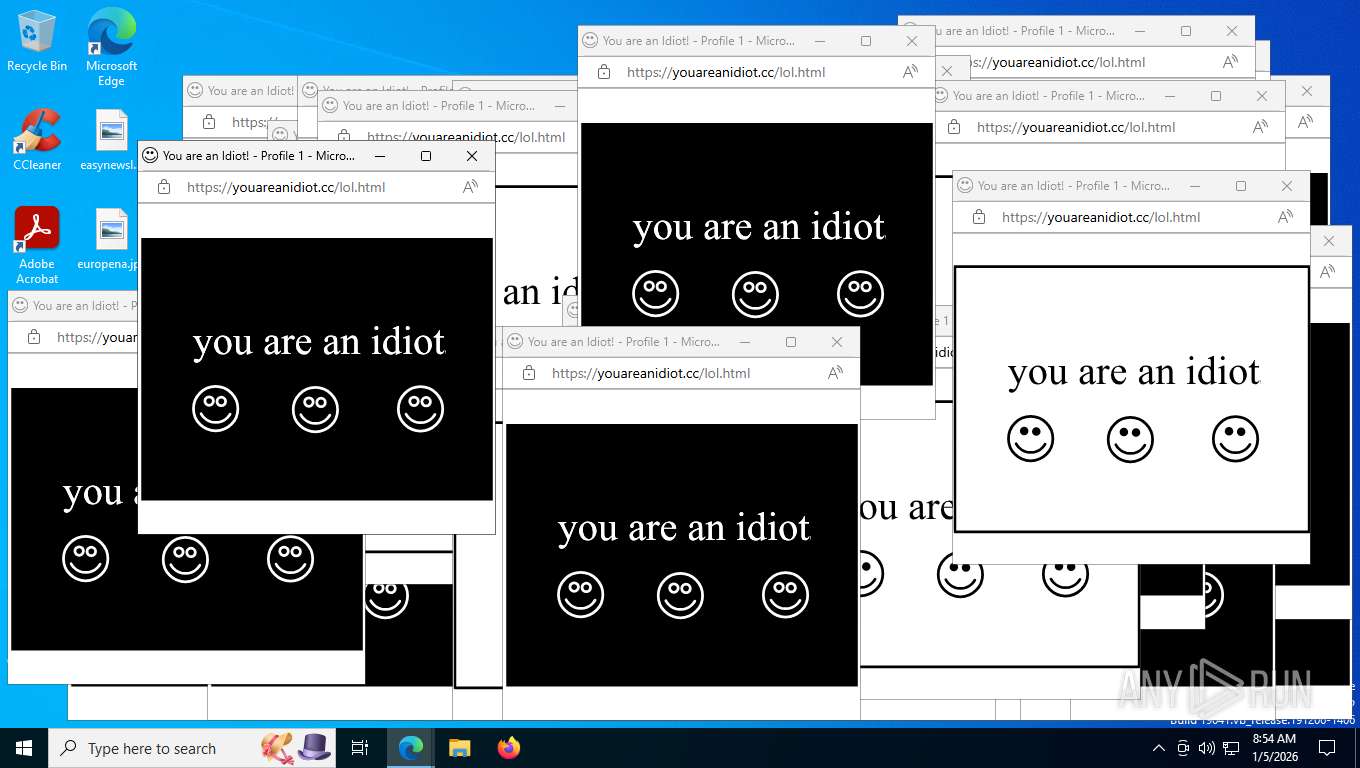Click smiley title icon of bottom-left window

(x=20, y=305)
